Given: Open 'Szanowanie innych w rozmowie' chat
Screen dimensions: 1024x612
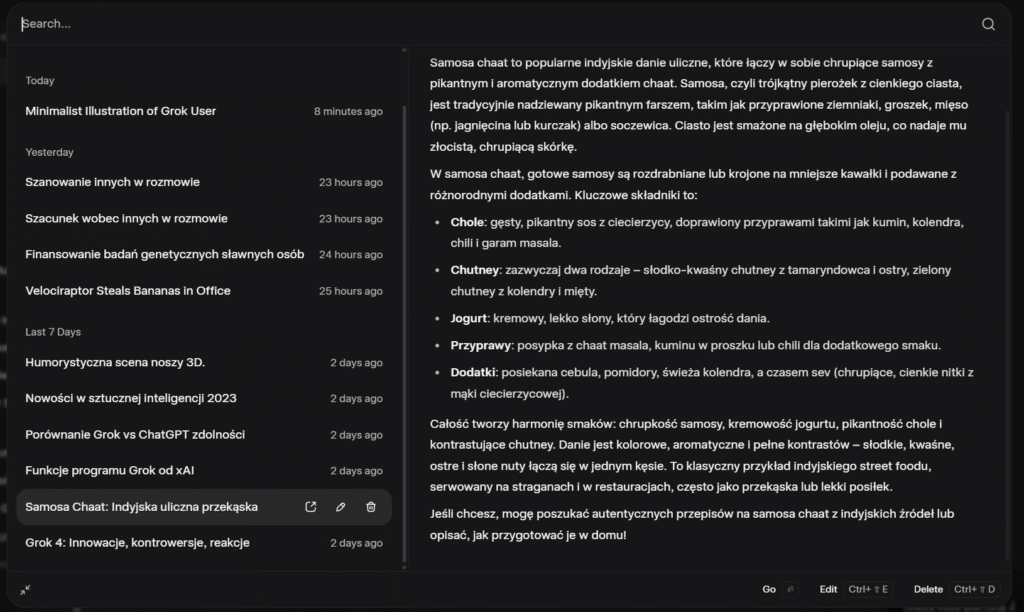Looking at the screenshot, I should click(x=204, y=182).
